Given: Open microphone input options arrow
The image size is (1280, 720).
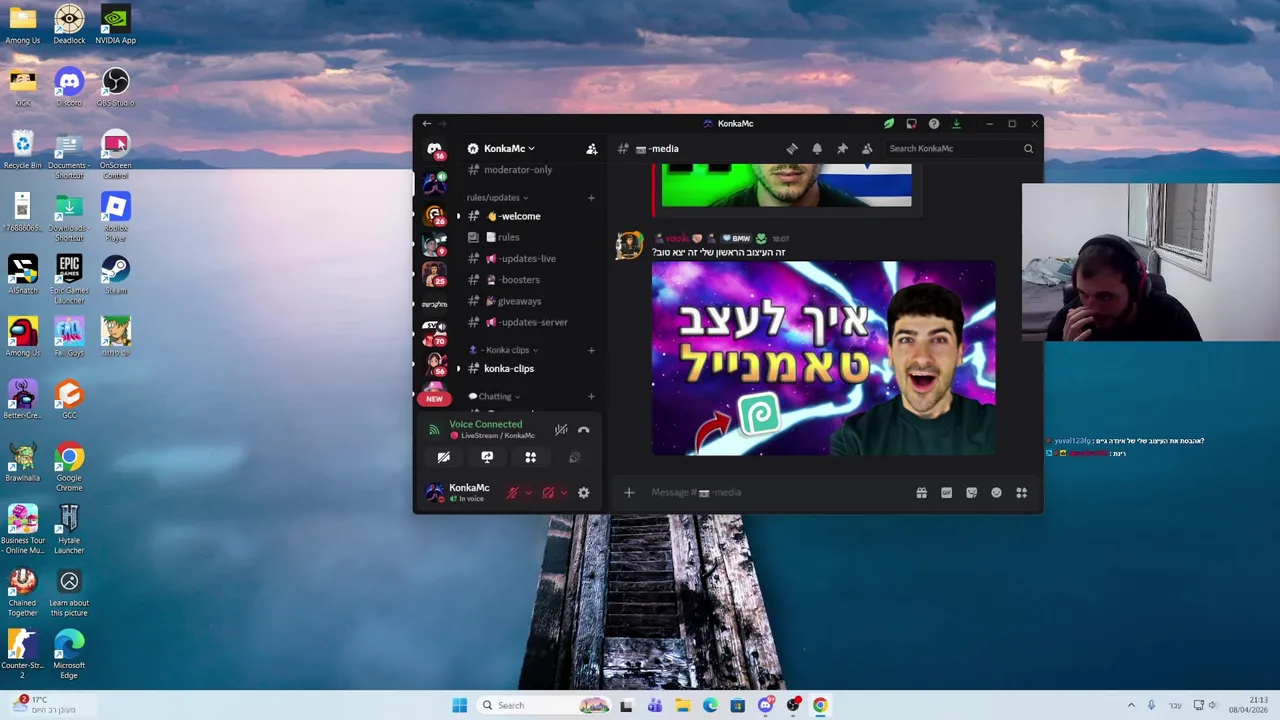Looking at the screenshot, I should [x=528, y=493].
